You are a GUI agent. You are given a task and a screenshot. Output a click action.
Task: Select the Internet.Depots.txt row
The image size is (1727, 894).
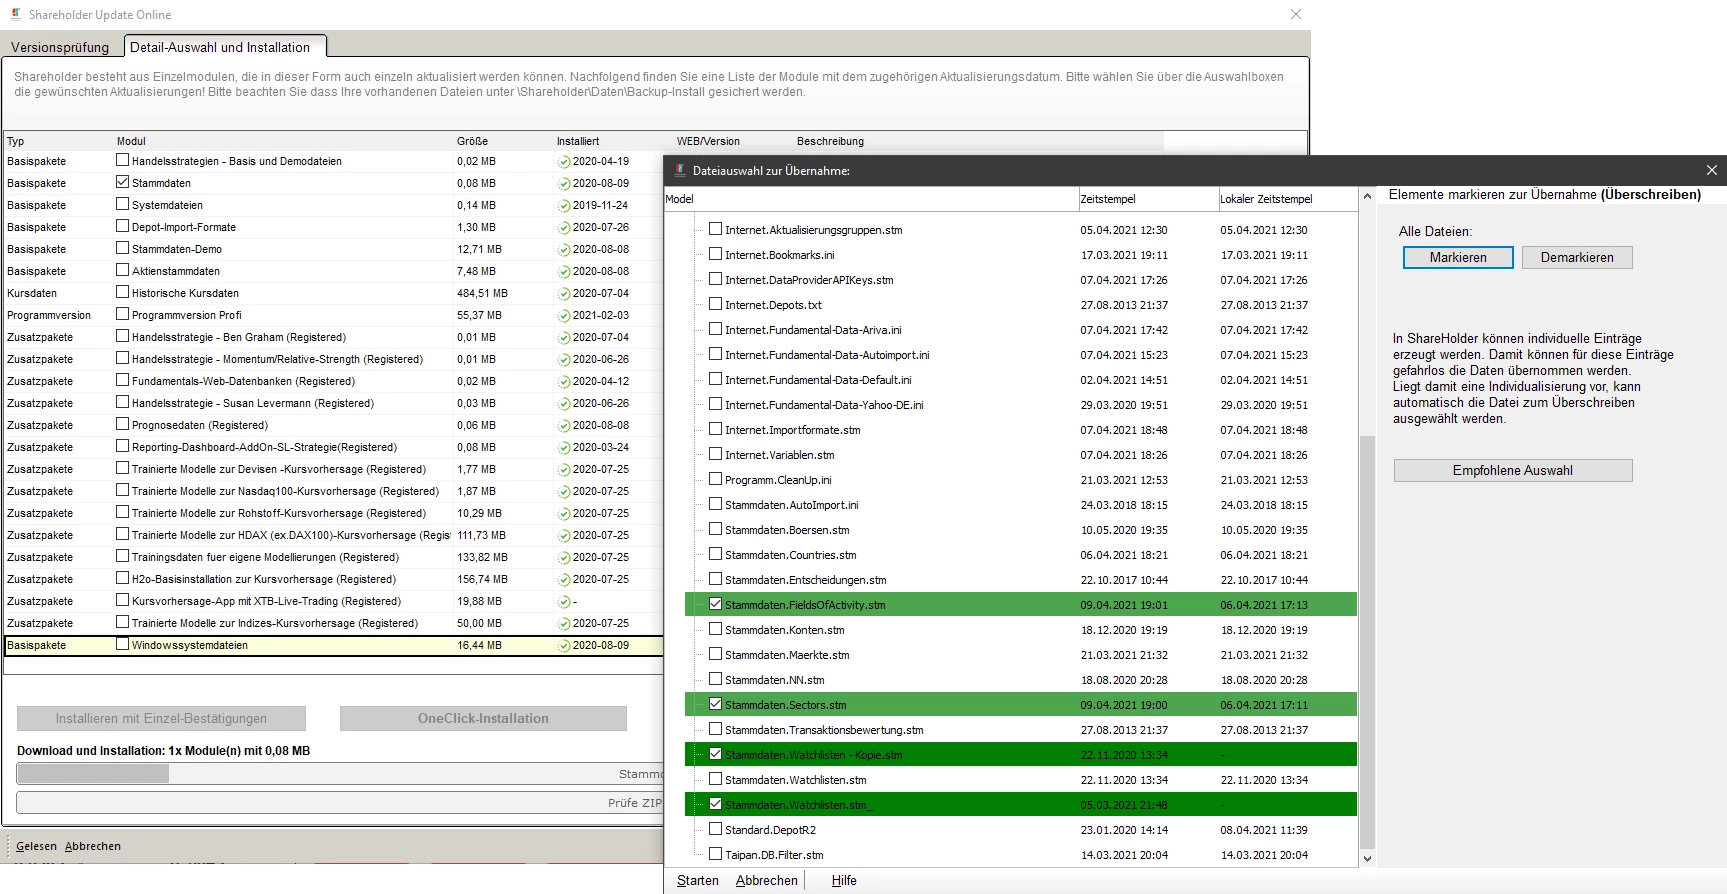pos(1020,305)
